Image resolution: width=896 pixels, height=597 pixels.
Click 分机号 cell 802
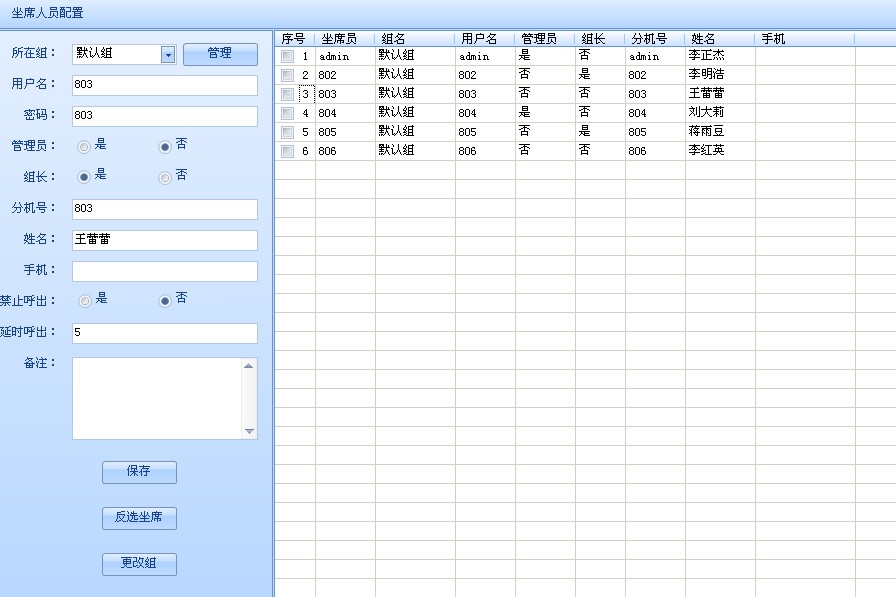tap(655, 75)
